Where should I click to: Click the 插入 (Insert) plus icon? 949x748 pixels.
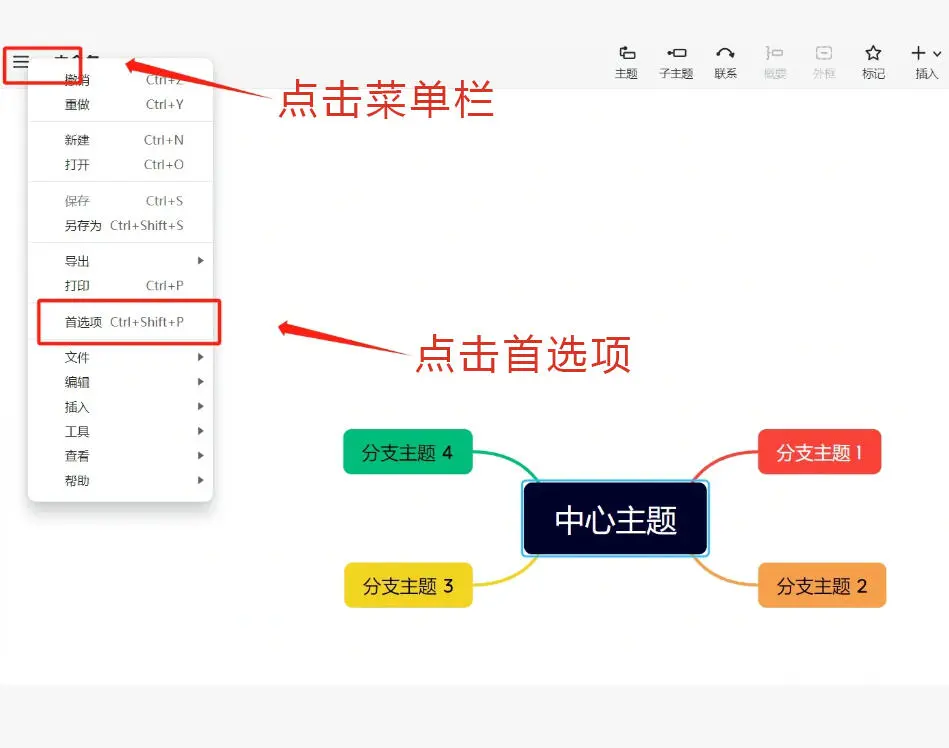921,58
